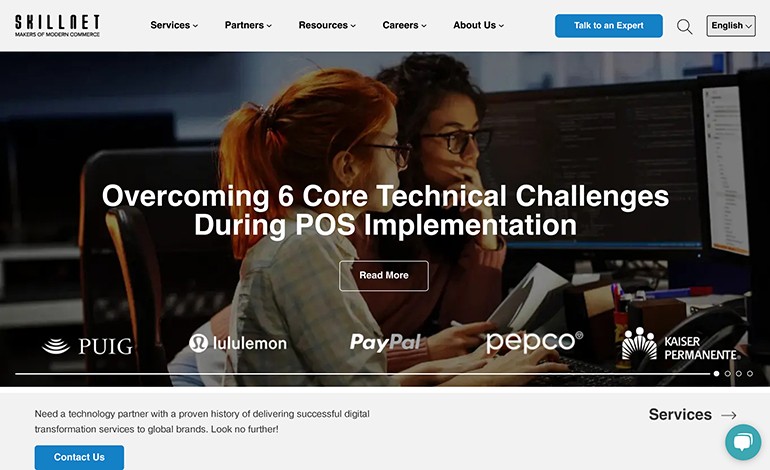Image resolution: width=770 pixels, height=470 pixels.
Task: Click the PUIG client logo
Action: pyautogui.click(x=87, y=346)
